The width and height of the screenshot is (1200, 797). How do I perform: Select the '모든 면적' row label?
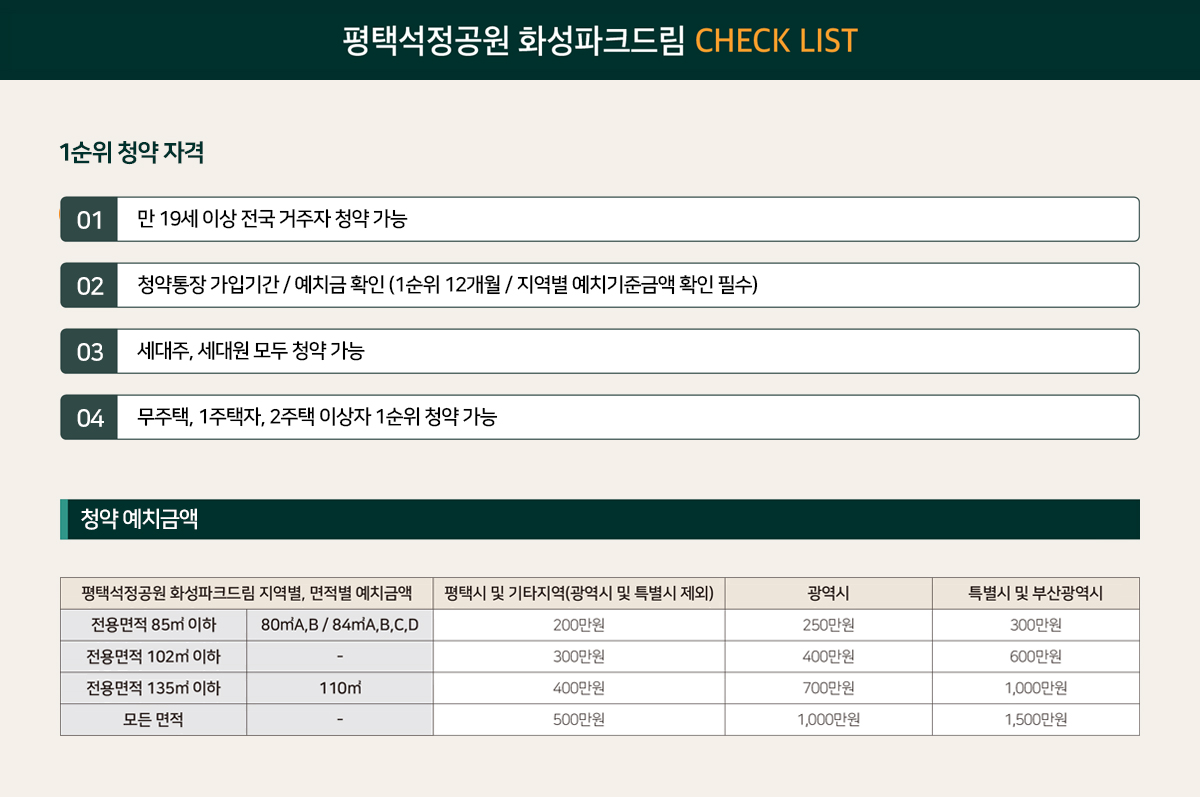point(153,720)
